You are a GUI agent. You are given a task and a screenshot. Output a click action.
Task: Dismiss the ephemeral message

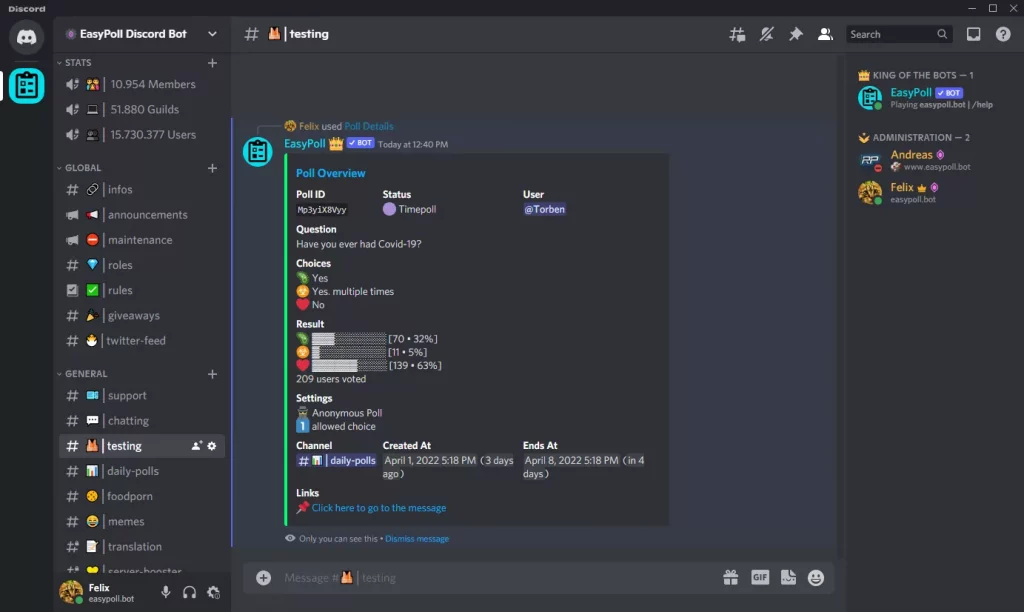point(417,539)
